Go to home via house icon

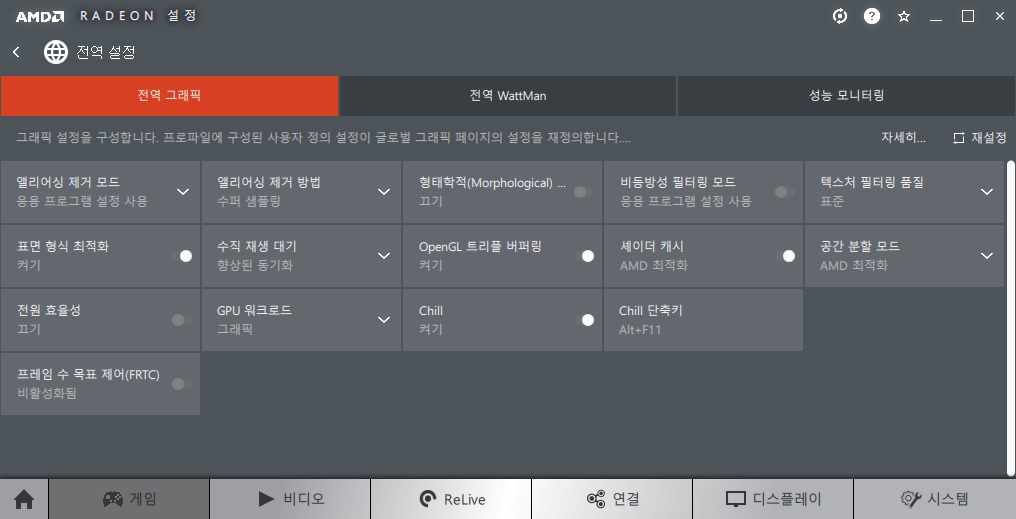point(24,500)
